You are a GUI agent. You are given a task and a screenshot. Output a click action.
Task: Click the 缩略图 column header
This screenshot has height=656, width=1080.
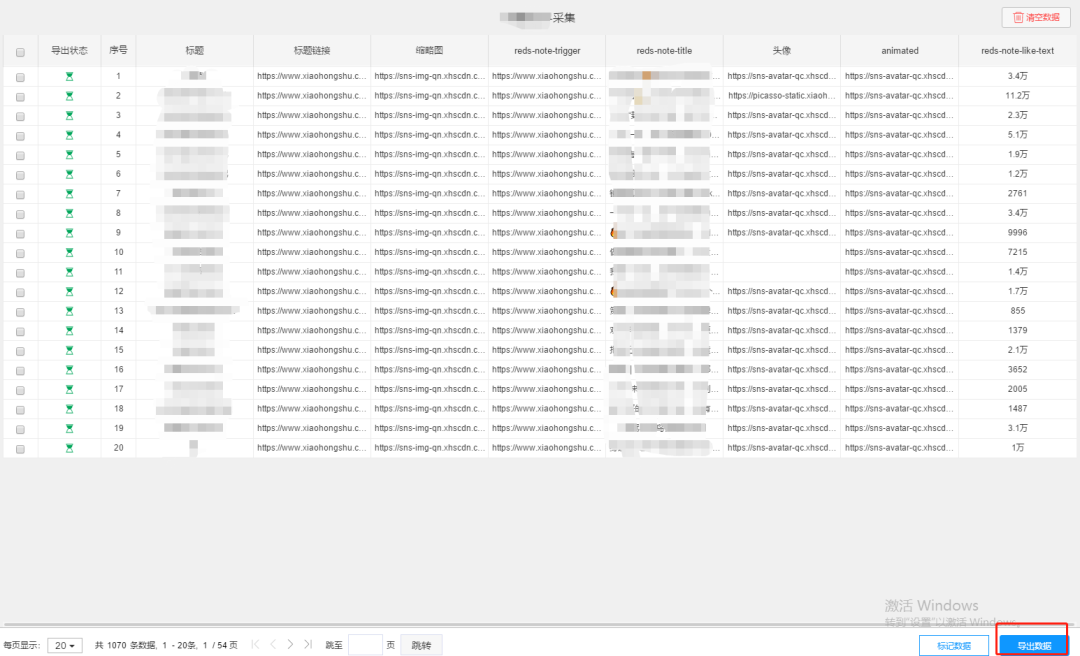coord(429,50)
